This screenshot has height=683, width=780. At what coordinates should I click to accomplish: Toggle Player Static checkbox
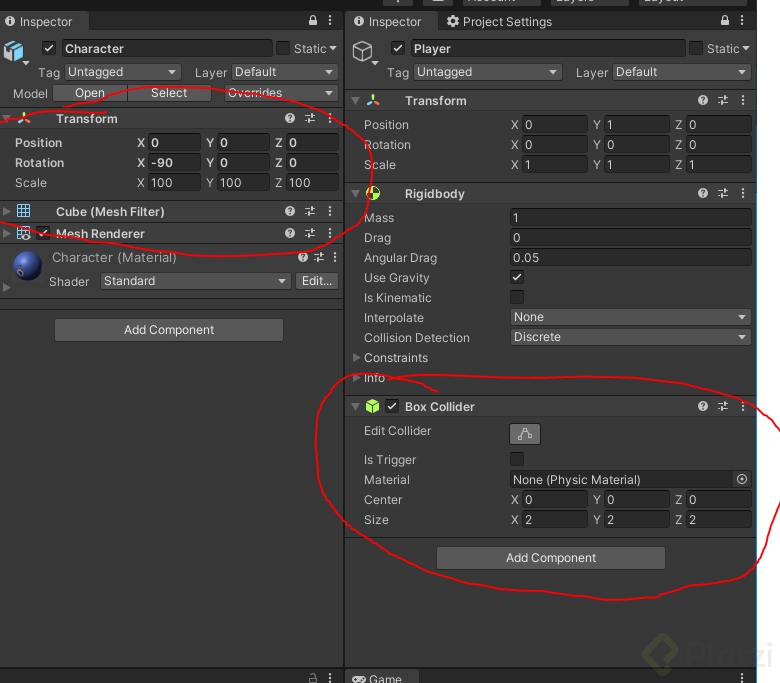(695, 48)
